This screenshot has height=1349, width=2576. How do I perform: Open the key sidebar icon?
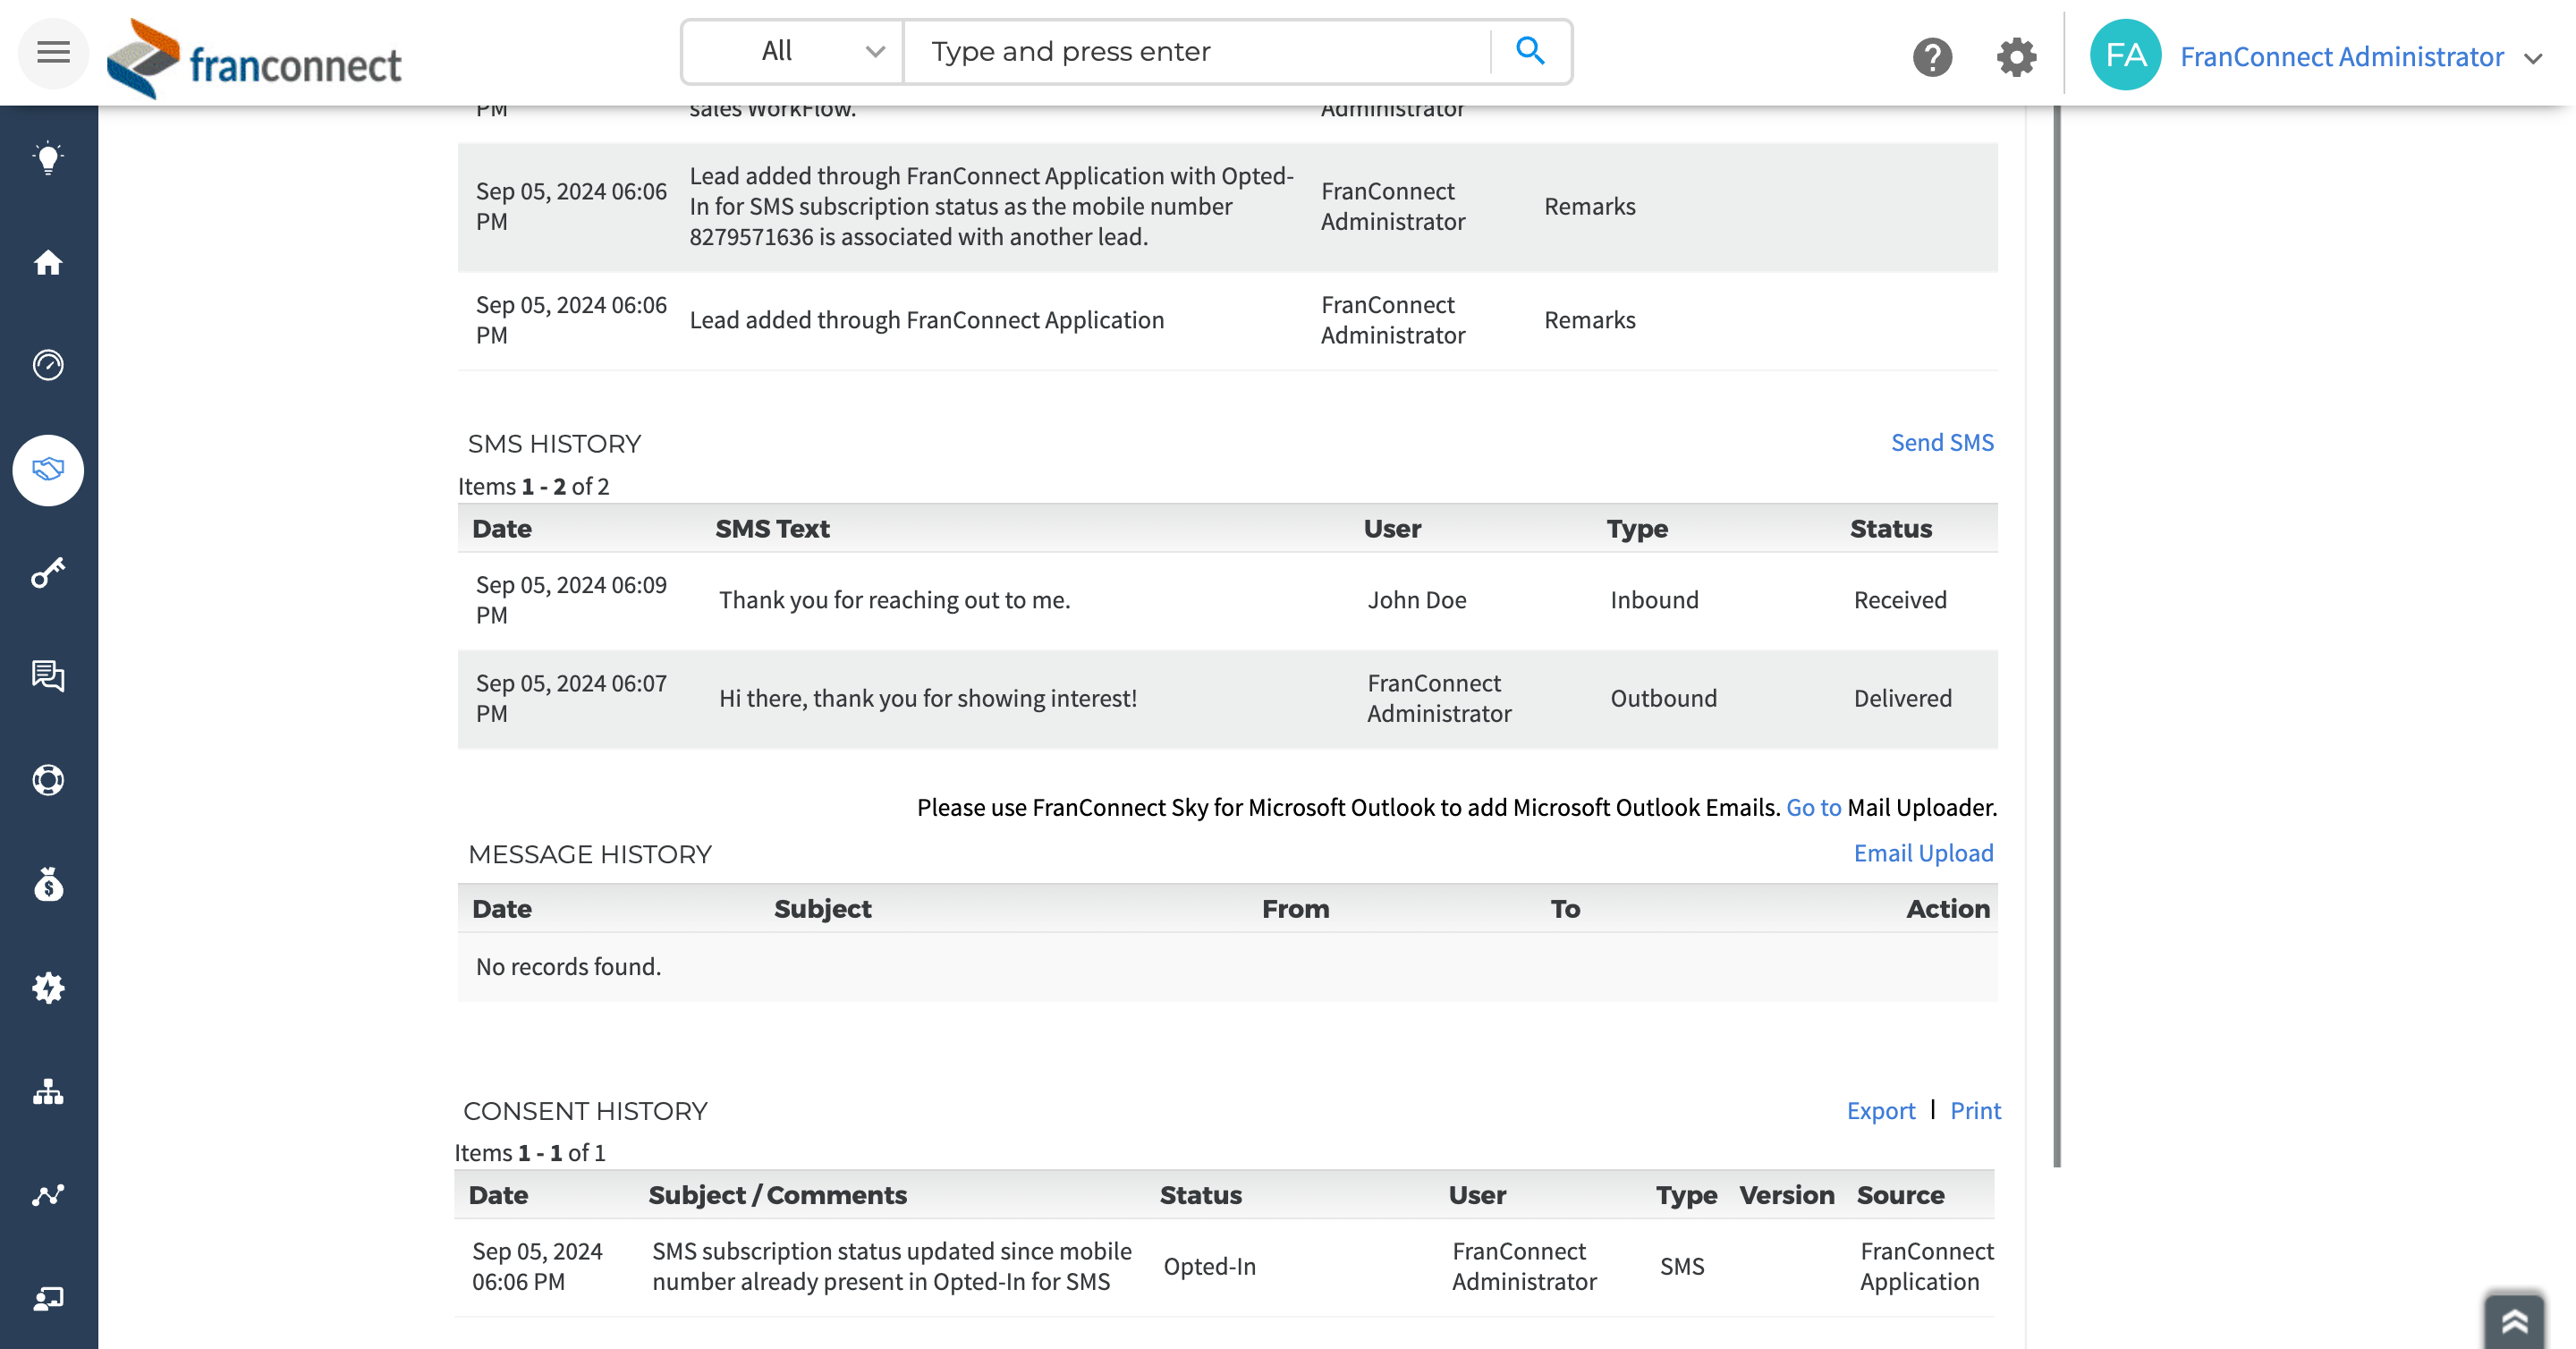48,573
